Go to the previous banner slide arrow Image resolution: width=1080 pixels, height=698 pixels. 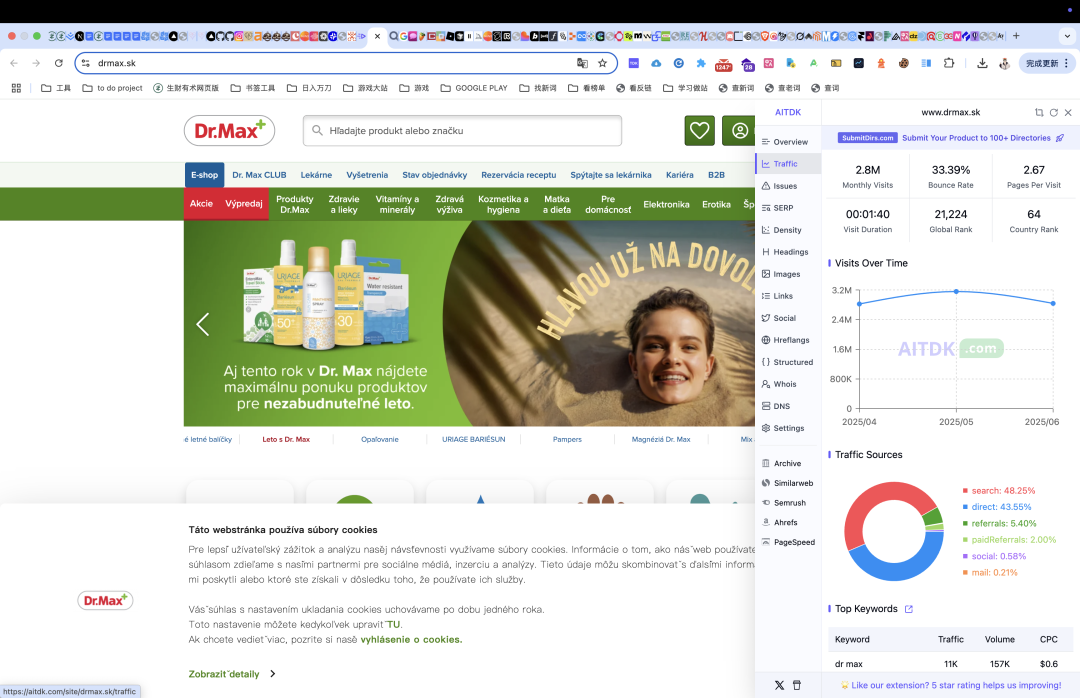coord(202,324)
